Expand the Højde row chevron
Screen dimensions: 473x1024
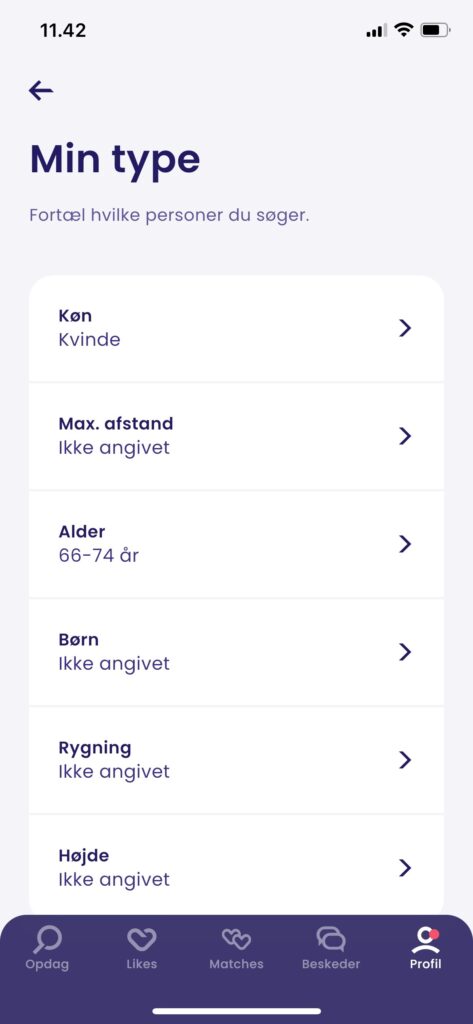click(405, 867)
